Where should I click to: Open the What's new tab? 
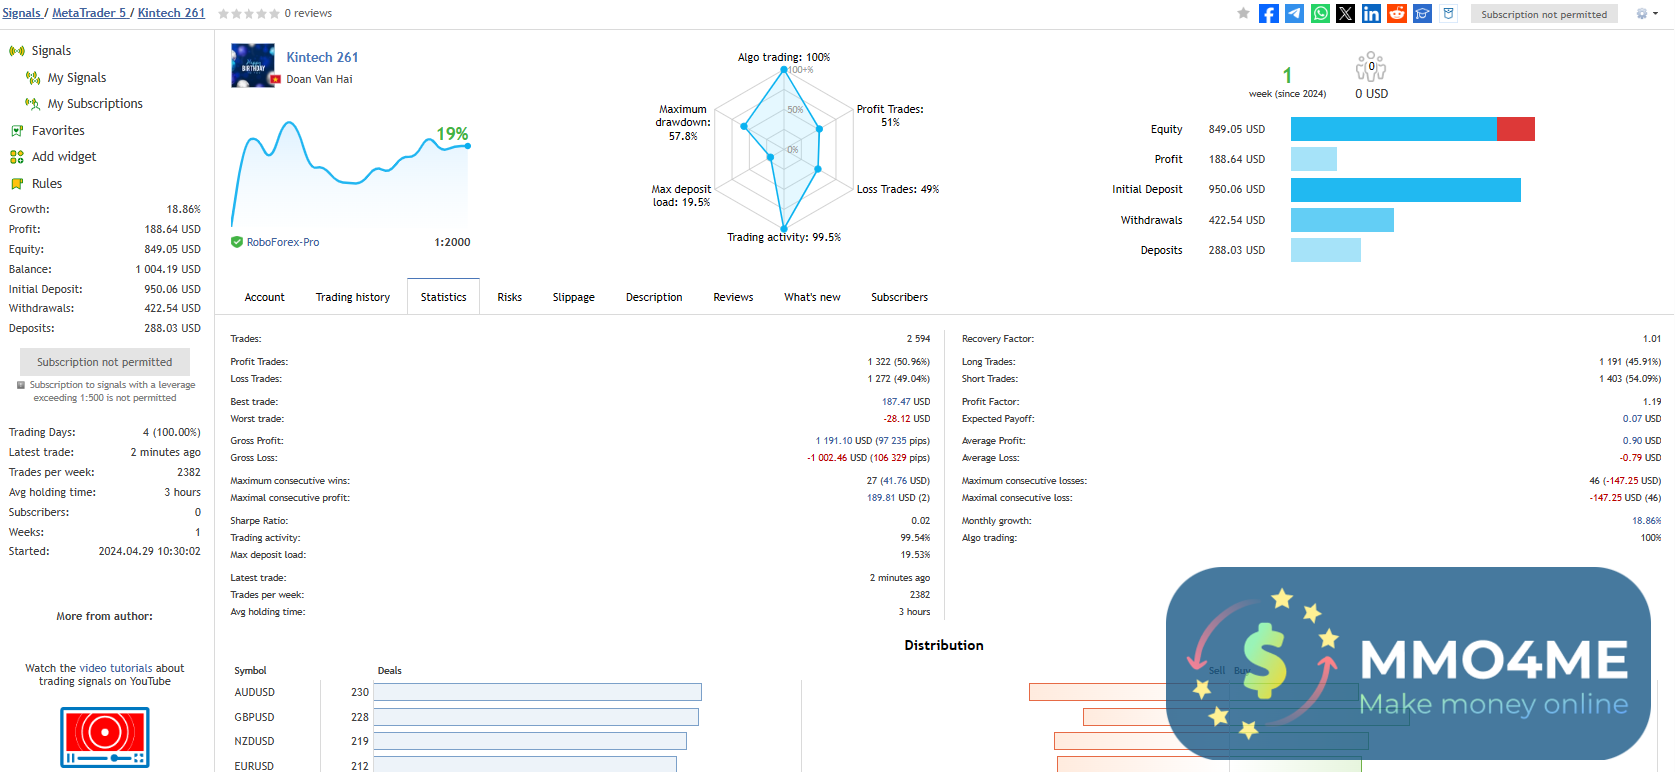[812, 297]
